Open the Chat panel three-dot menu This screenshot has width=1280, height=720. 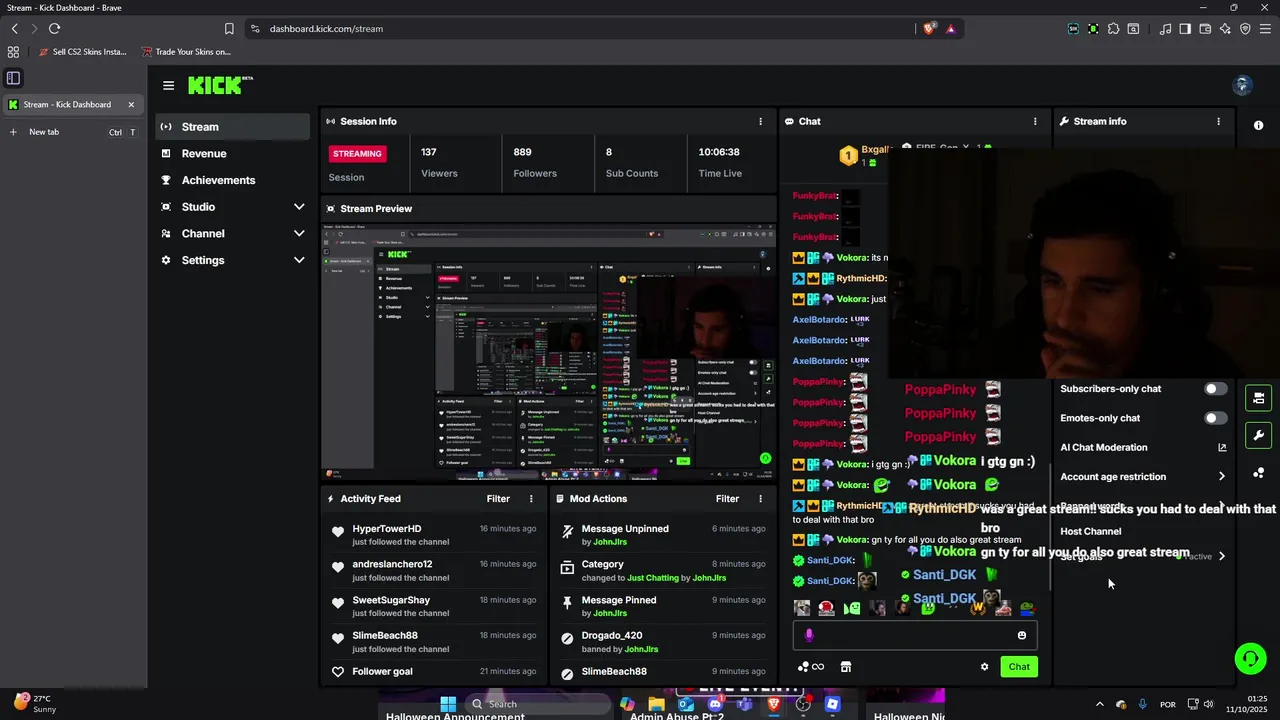tap(1035, 121)
